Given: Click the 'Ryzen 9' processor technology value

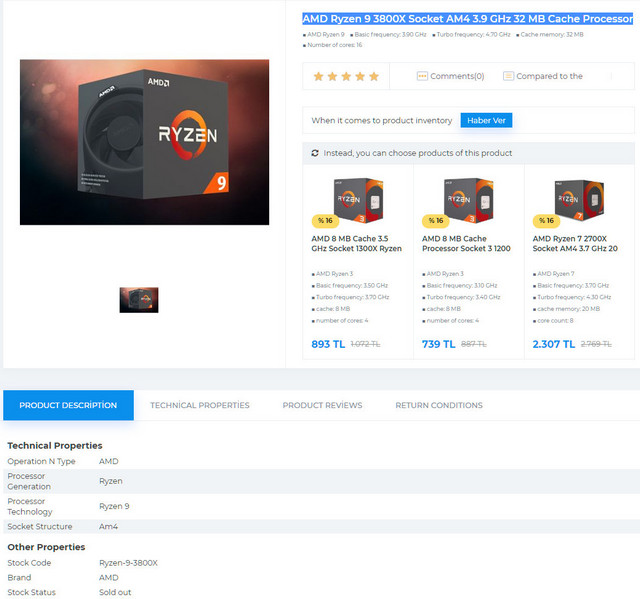Looking at the screenshot, I should tap(114, 506).
